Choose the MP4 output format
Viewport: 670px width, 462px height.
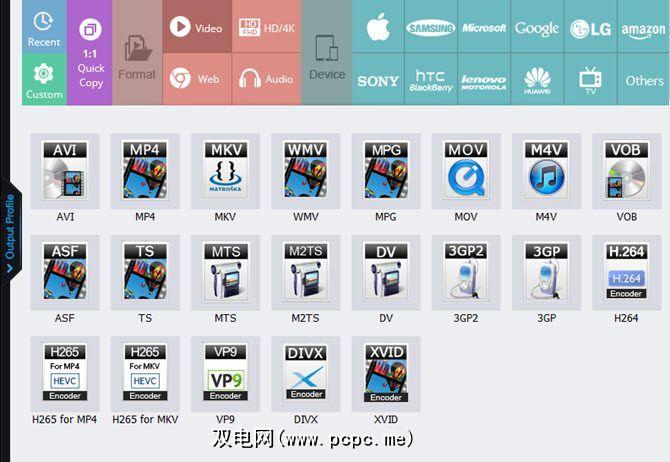[x=145, y=171]
